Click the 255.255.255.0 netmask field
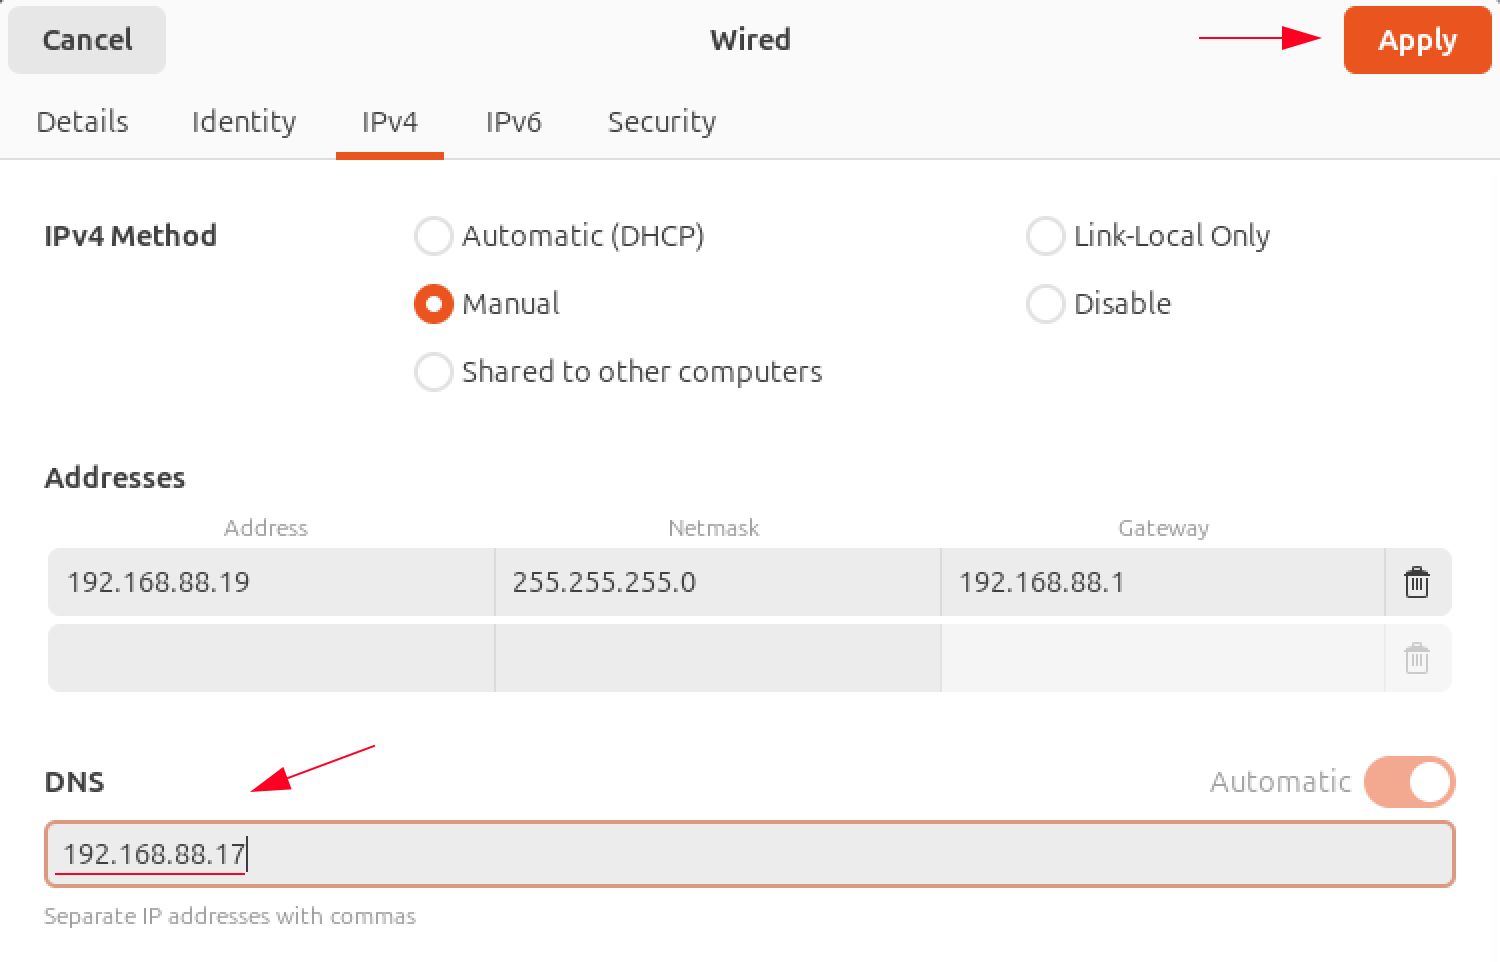Image resolution: width=1500 pixels, height=962 pixels. tap(717, 582)
